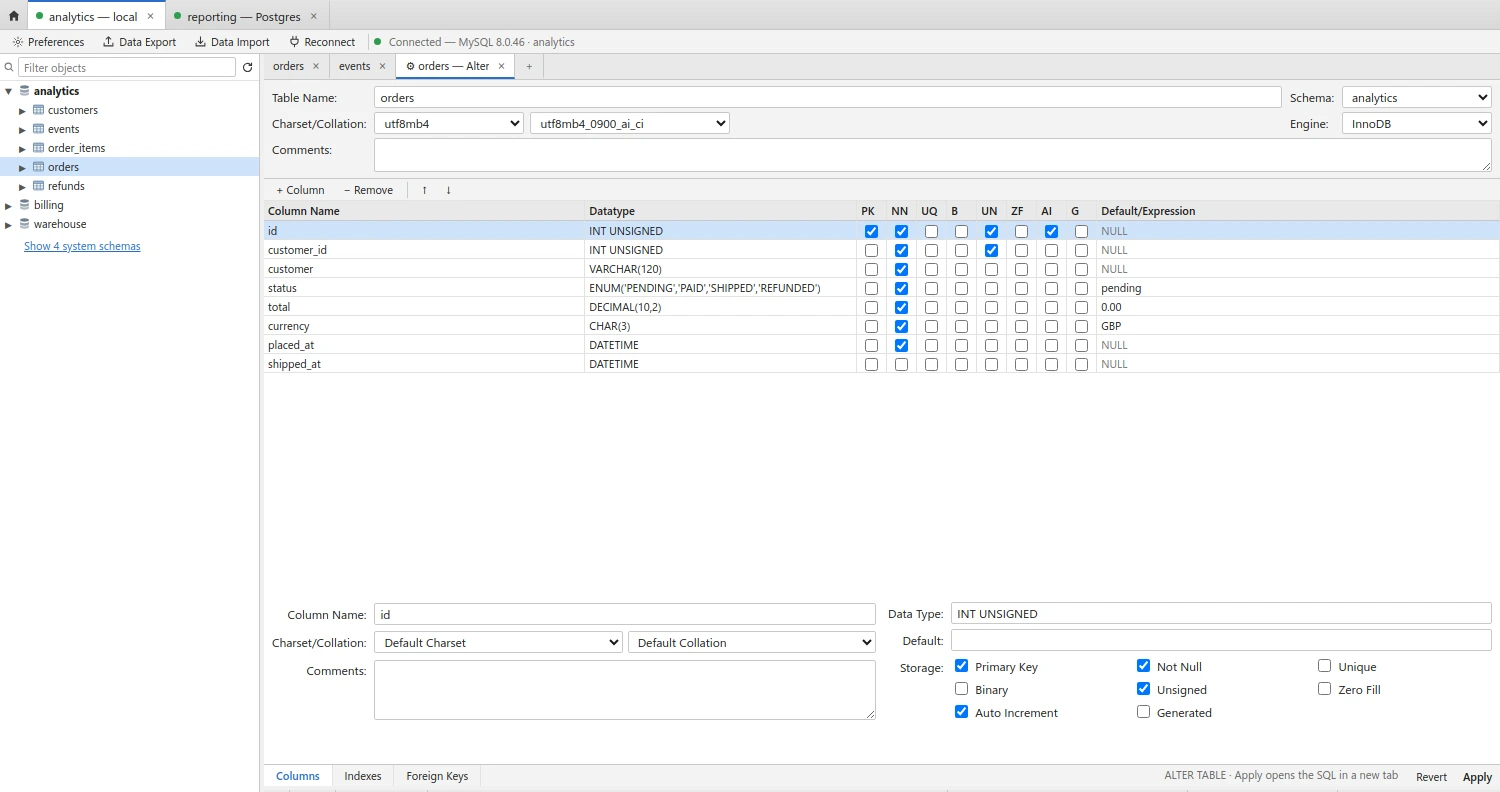This screenshot has height=792, width=1500.
Task: Open the Foreign Keys bottom tab
Action: (437, 776)
